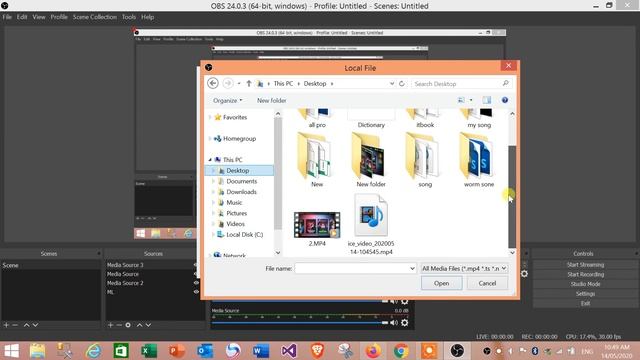This screenshot has width=640, height=360.
Task: Mute the Media Source mixer speaker icon
Action: 394,322
